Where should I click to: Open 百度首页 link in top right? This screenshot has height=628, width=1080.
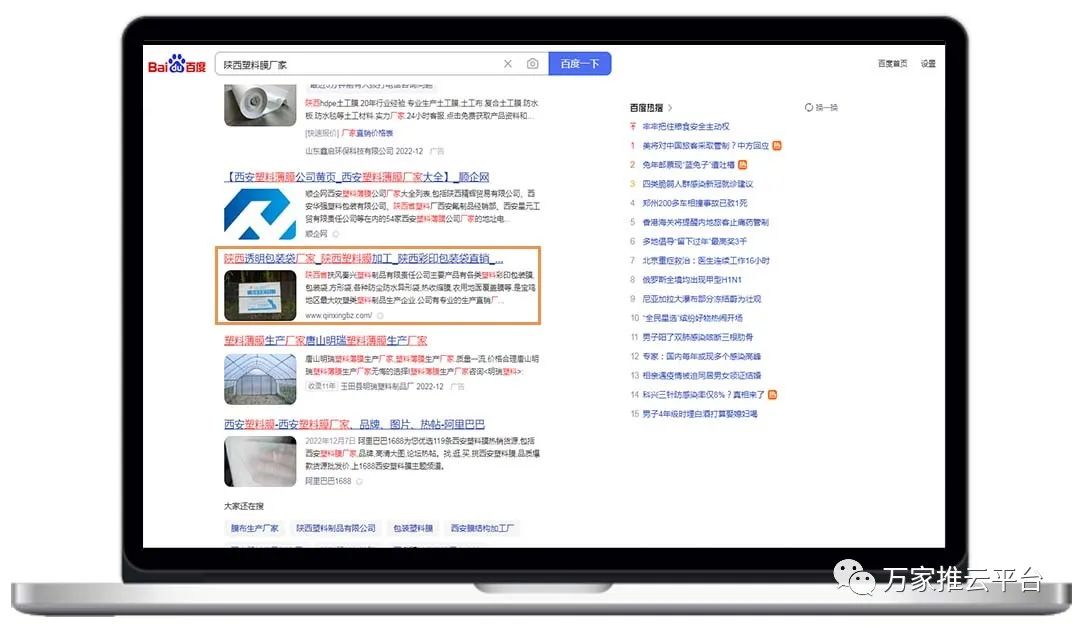[x=892, y=64]
